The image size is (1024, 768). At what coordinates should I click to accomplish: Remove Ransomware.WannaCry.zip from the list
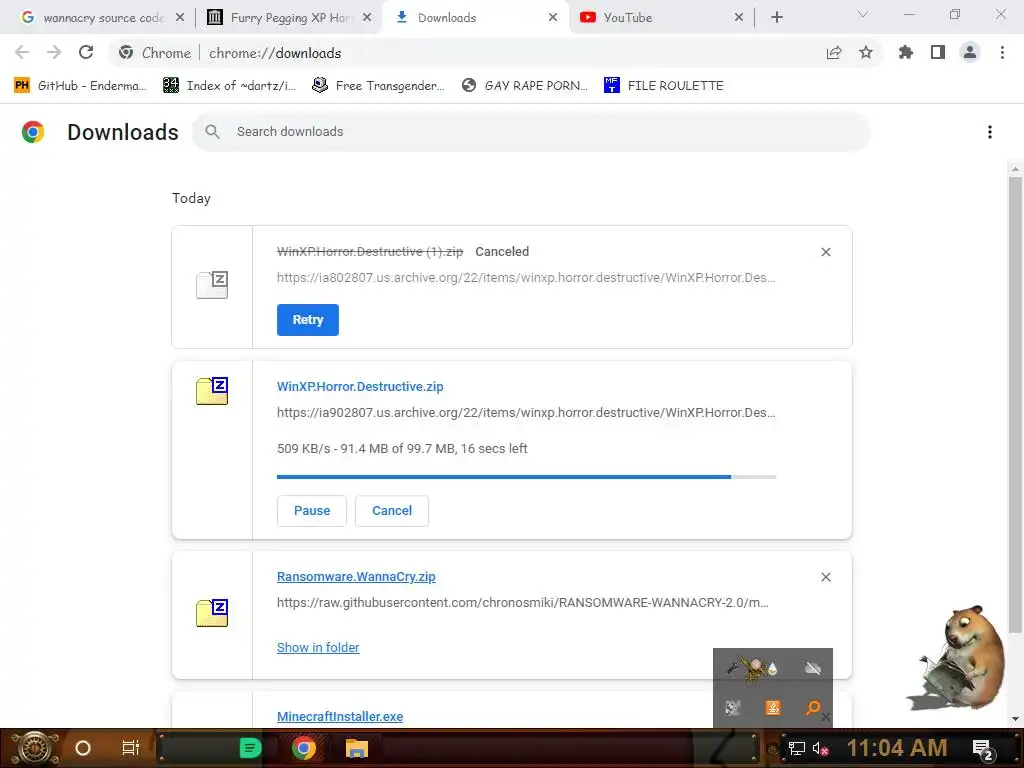(x=825, y=577)
